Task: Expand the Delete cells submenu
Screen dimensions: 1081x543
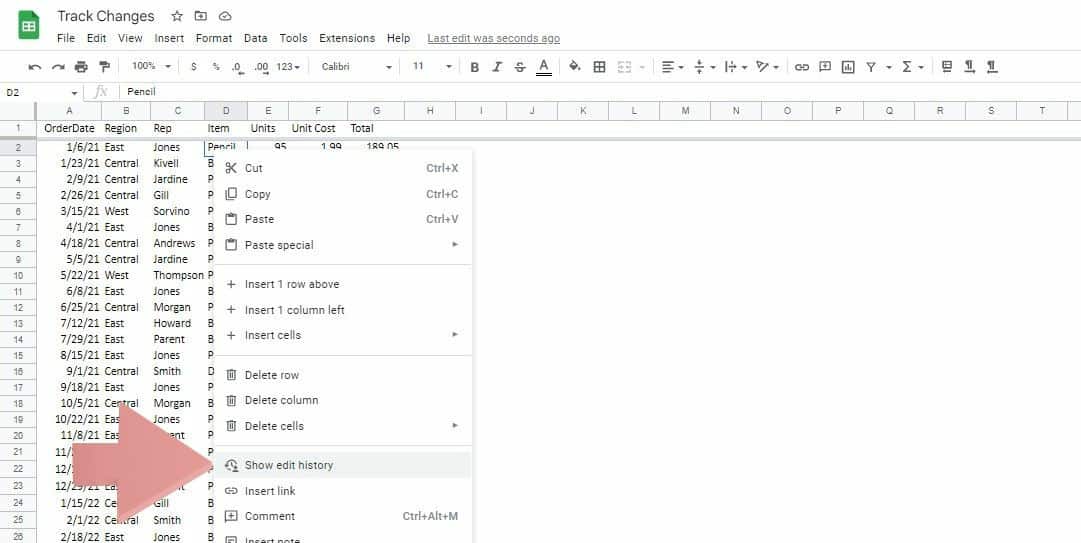Action: click(x=343, y=426)
